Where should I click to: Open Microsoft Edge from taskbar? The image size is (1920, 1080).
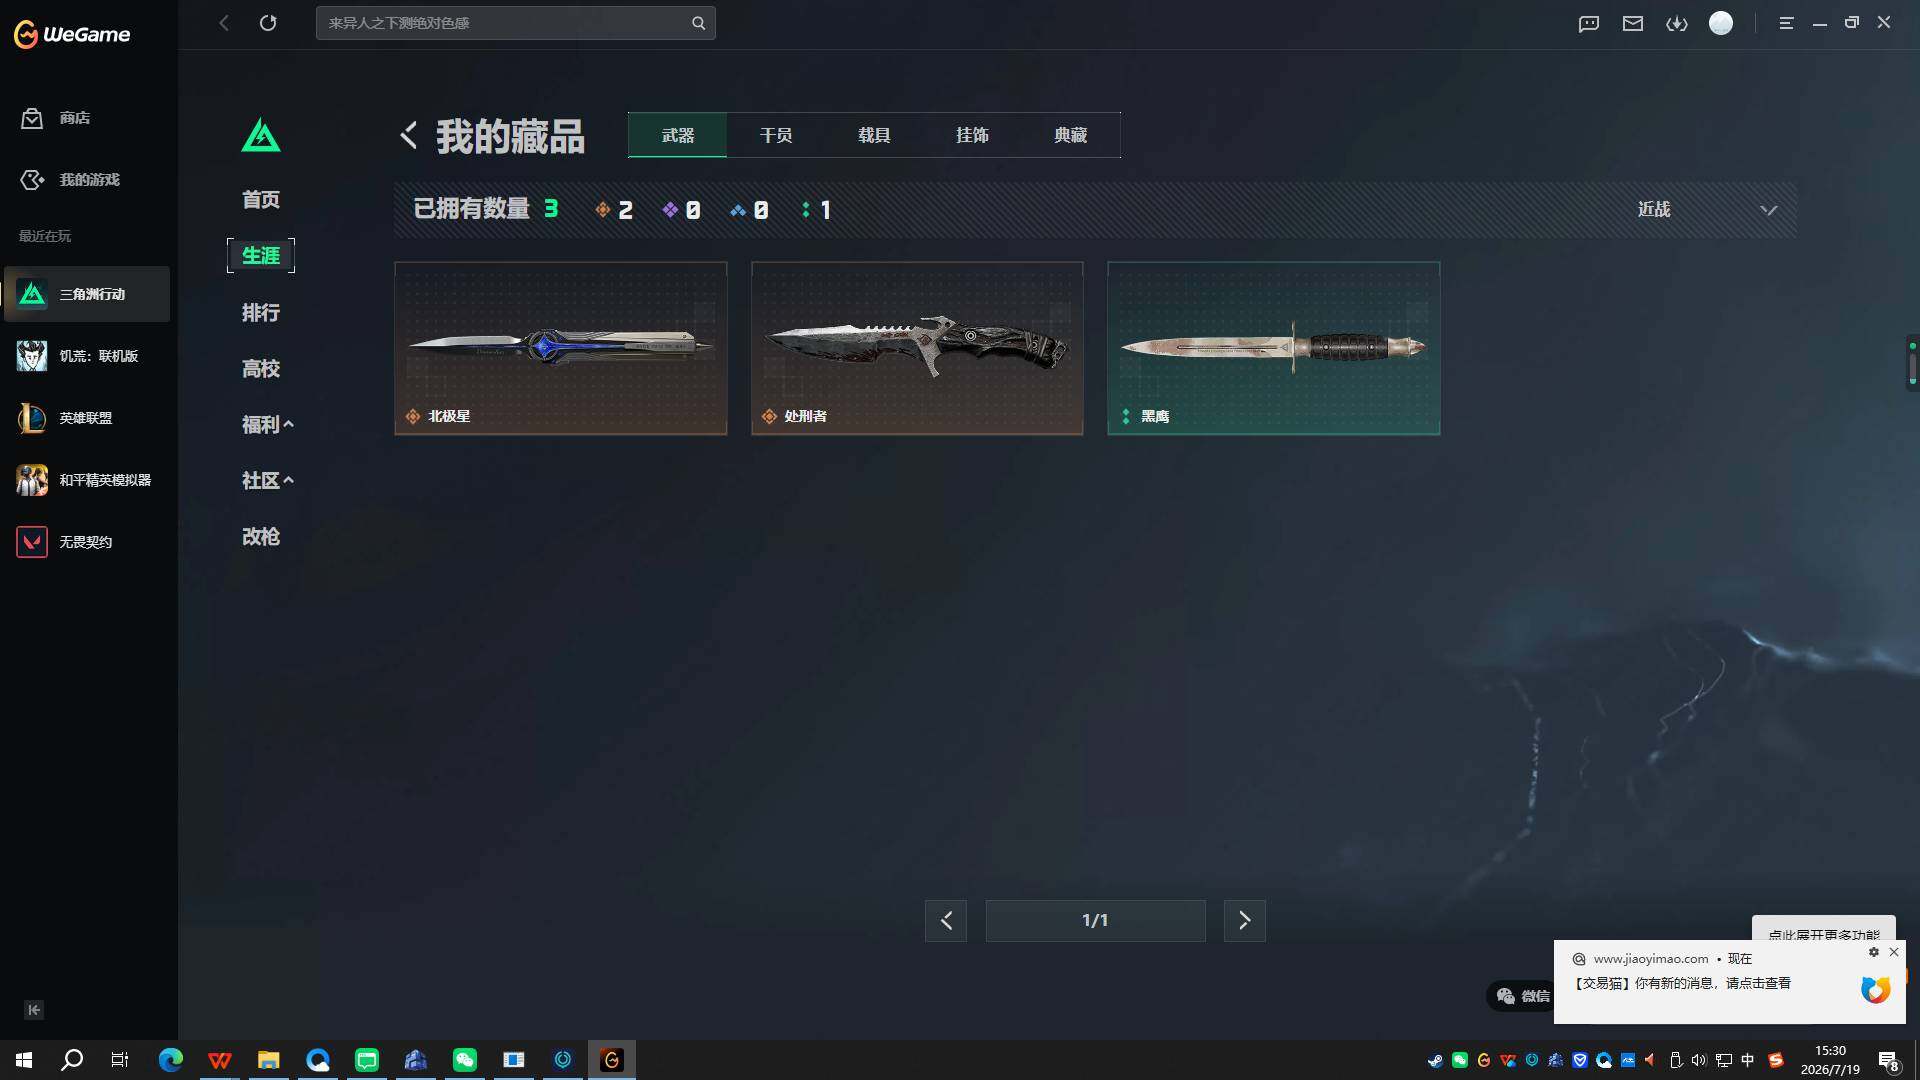click(x=171, y=1060)
